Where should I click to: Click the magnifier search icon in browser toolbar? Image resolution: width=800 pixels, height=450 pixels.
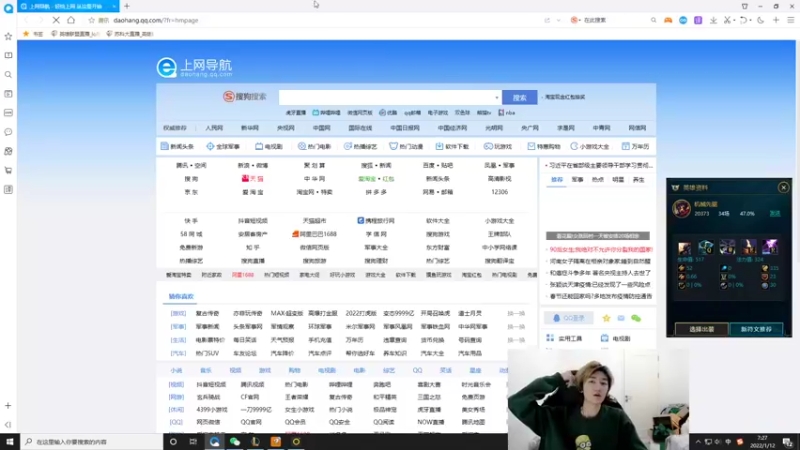[653, 20]
